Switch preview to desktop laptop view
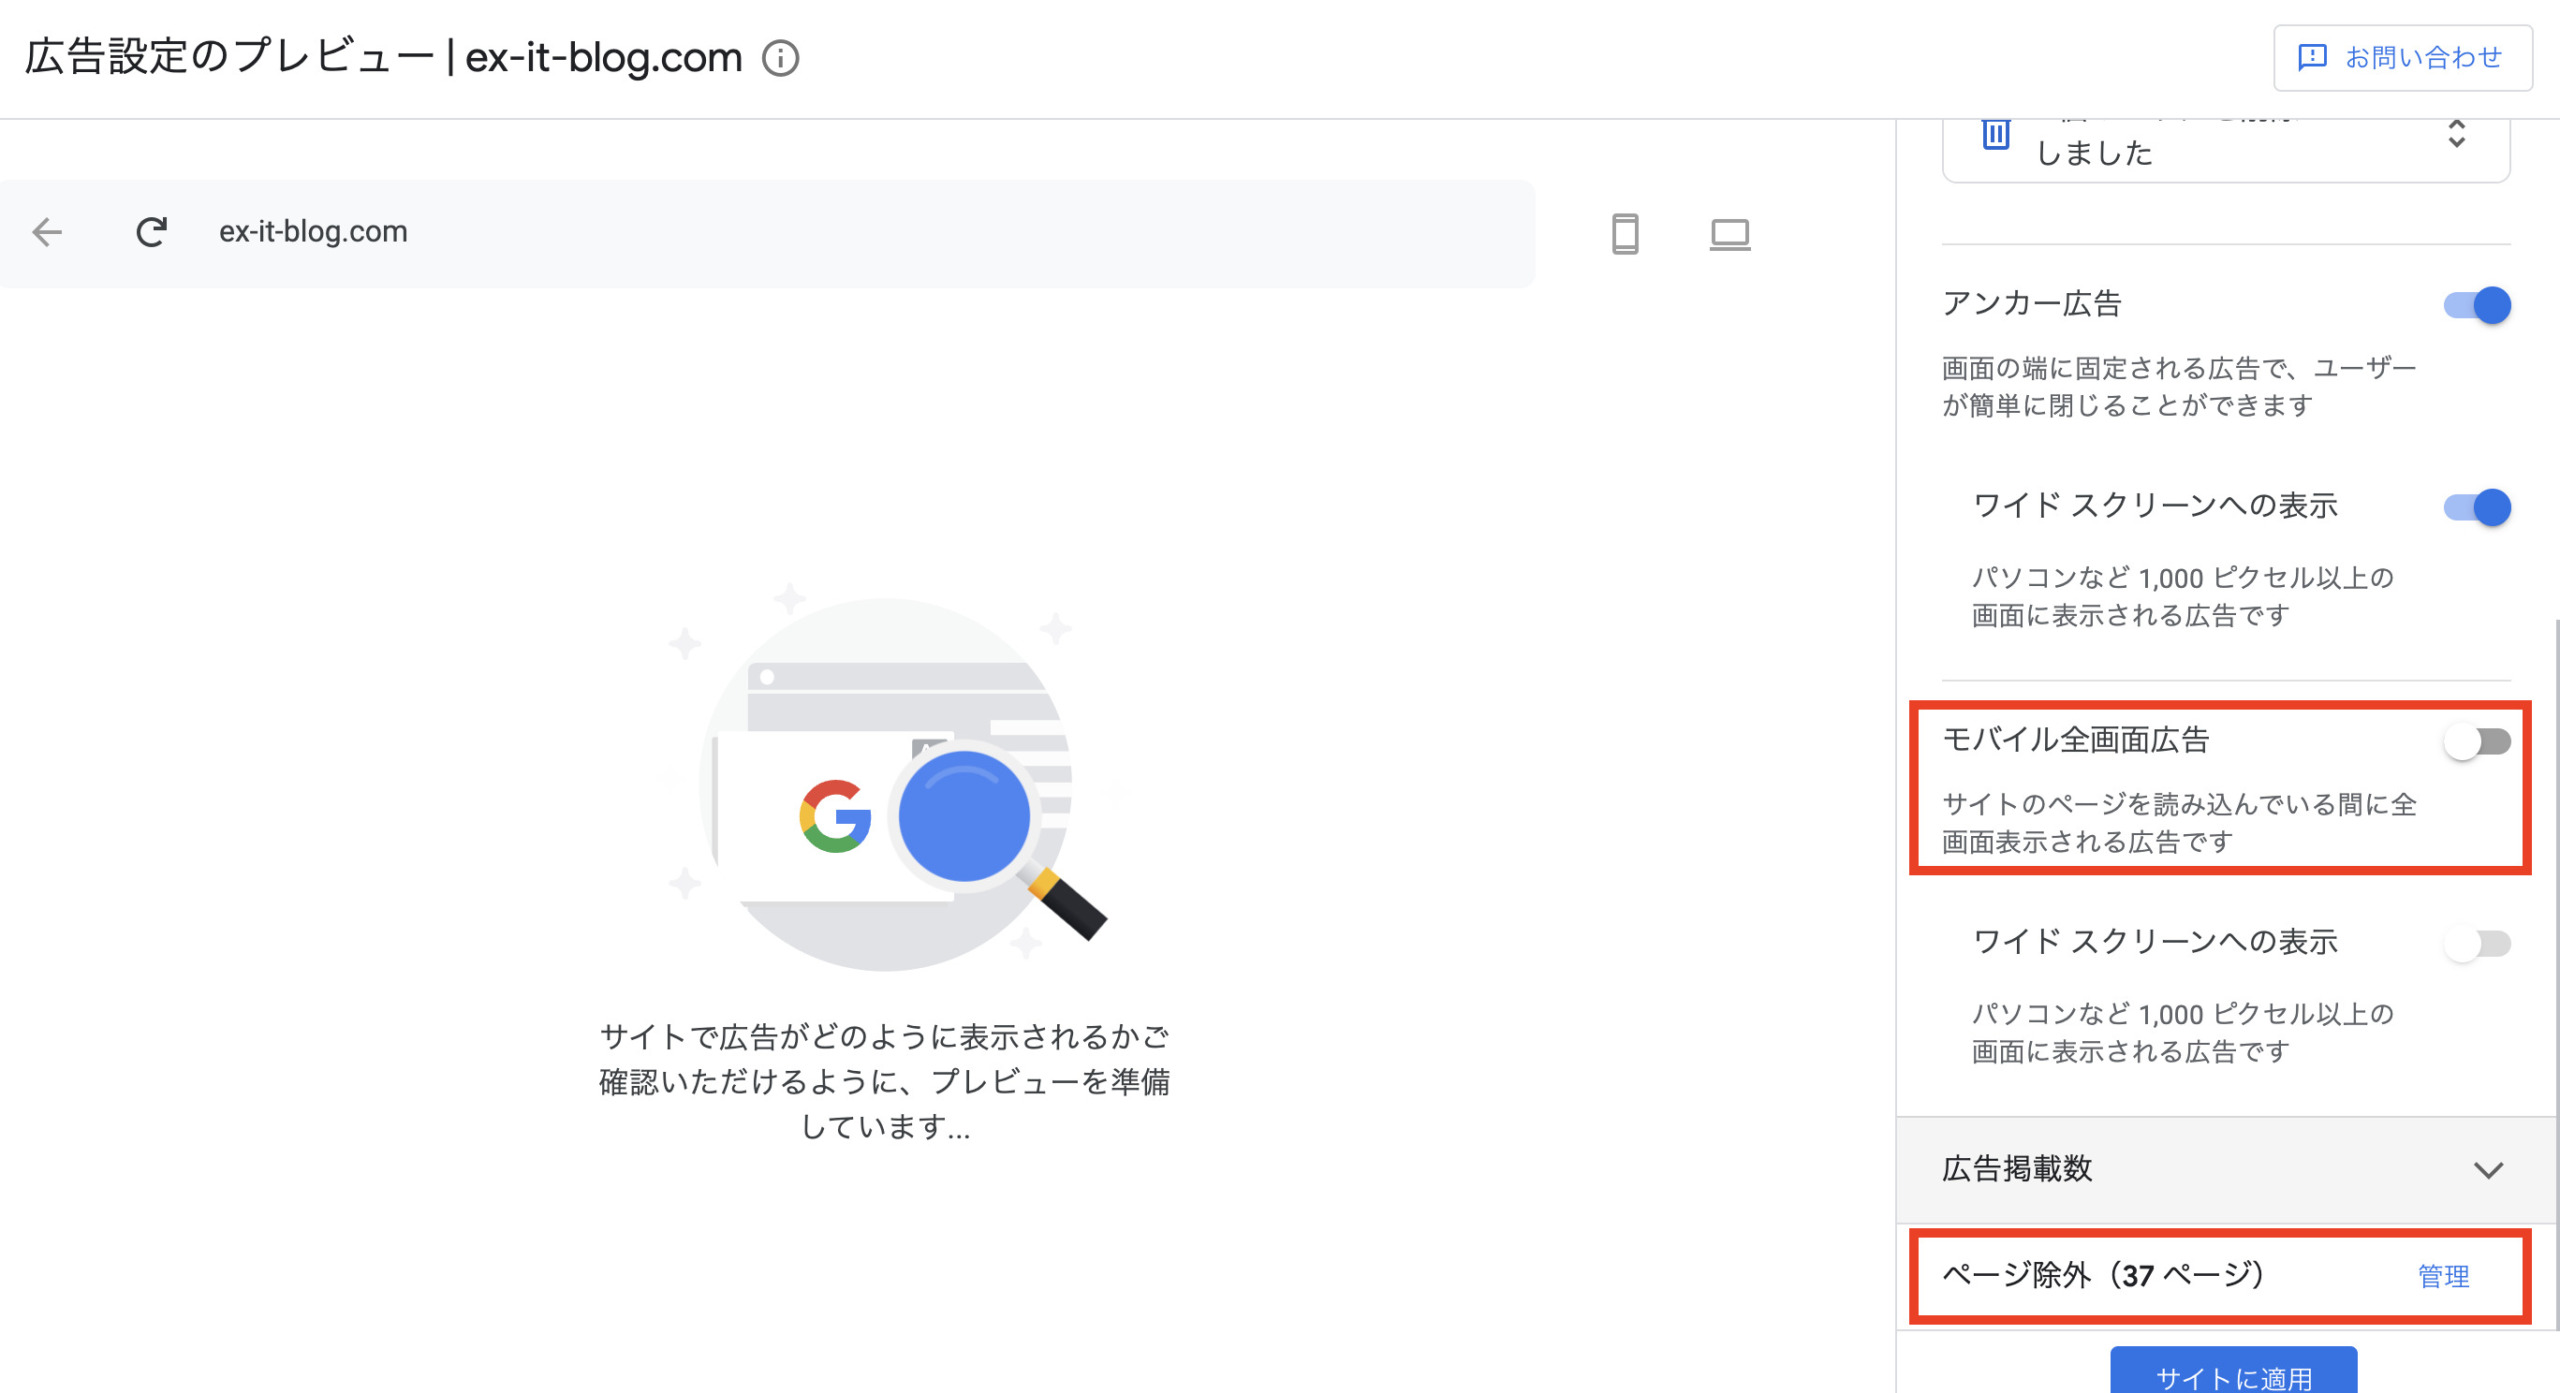 point(1729,235)
